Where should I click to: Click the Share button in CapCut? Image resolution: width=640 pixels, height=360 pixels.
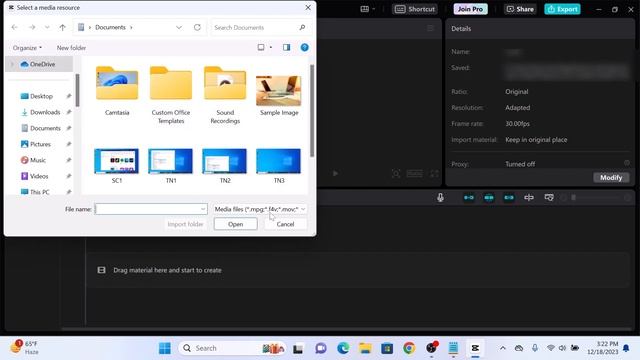tap(520, 9)
